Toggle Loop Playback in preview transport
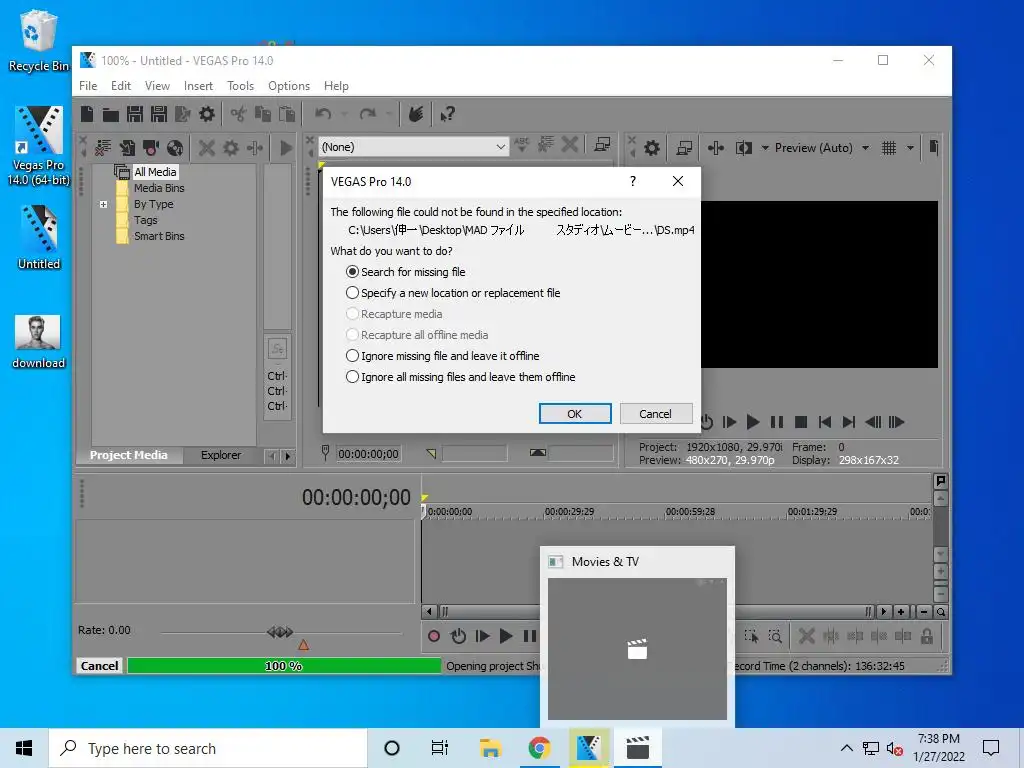Screen dimensions: 1024x768 707,422
